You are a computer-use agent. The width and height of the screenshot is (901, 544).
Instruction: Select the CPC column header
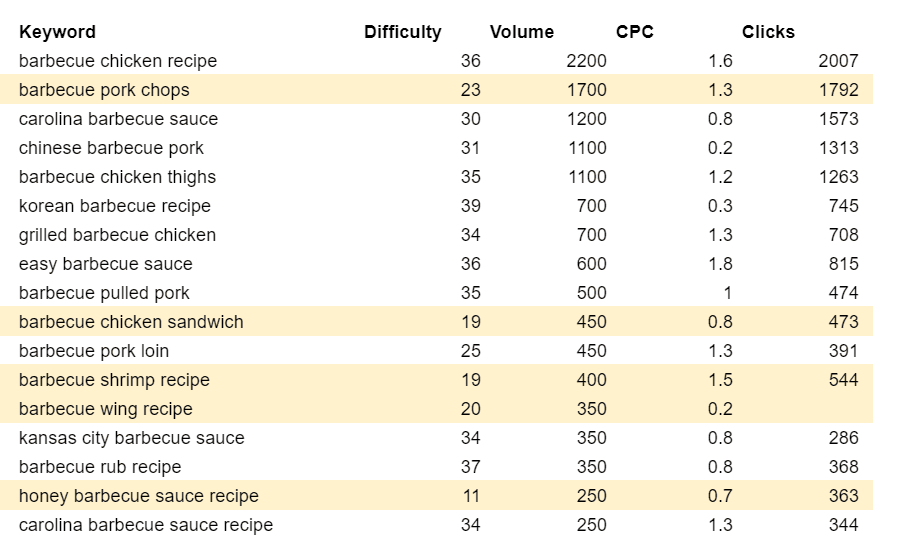pos(634,32)
